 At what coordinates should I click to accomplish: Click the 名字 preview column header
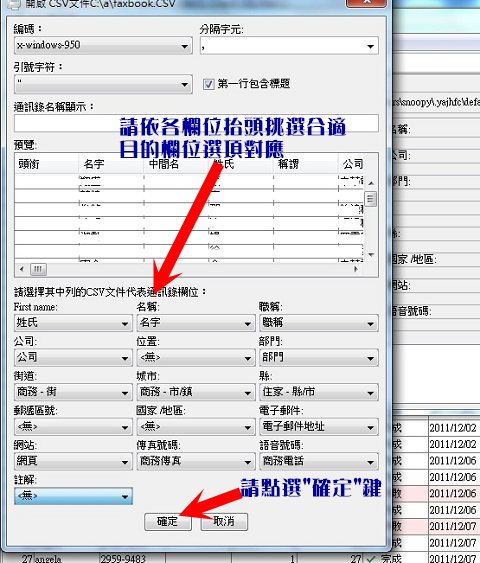coord(111,164)
